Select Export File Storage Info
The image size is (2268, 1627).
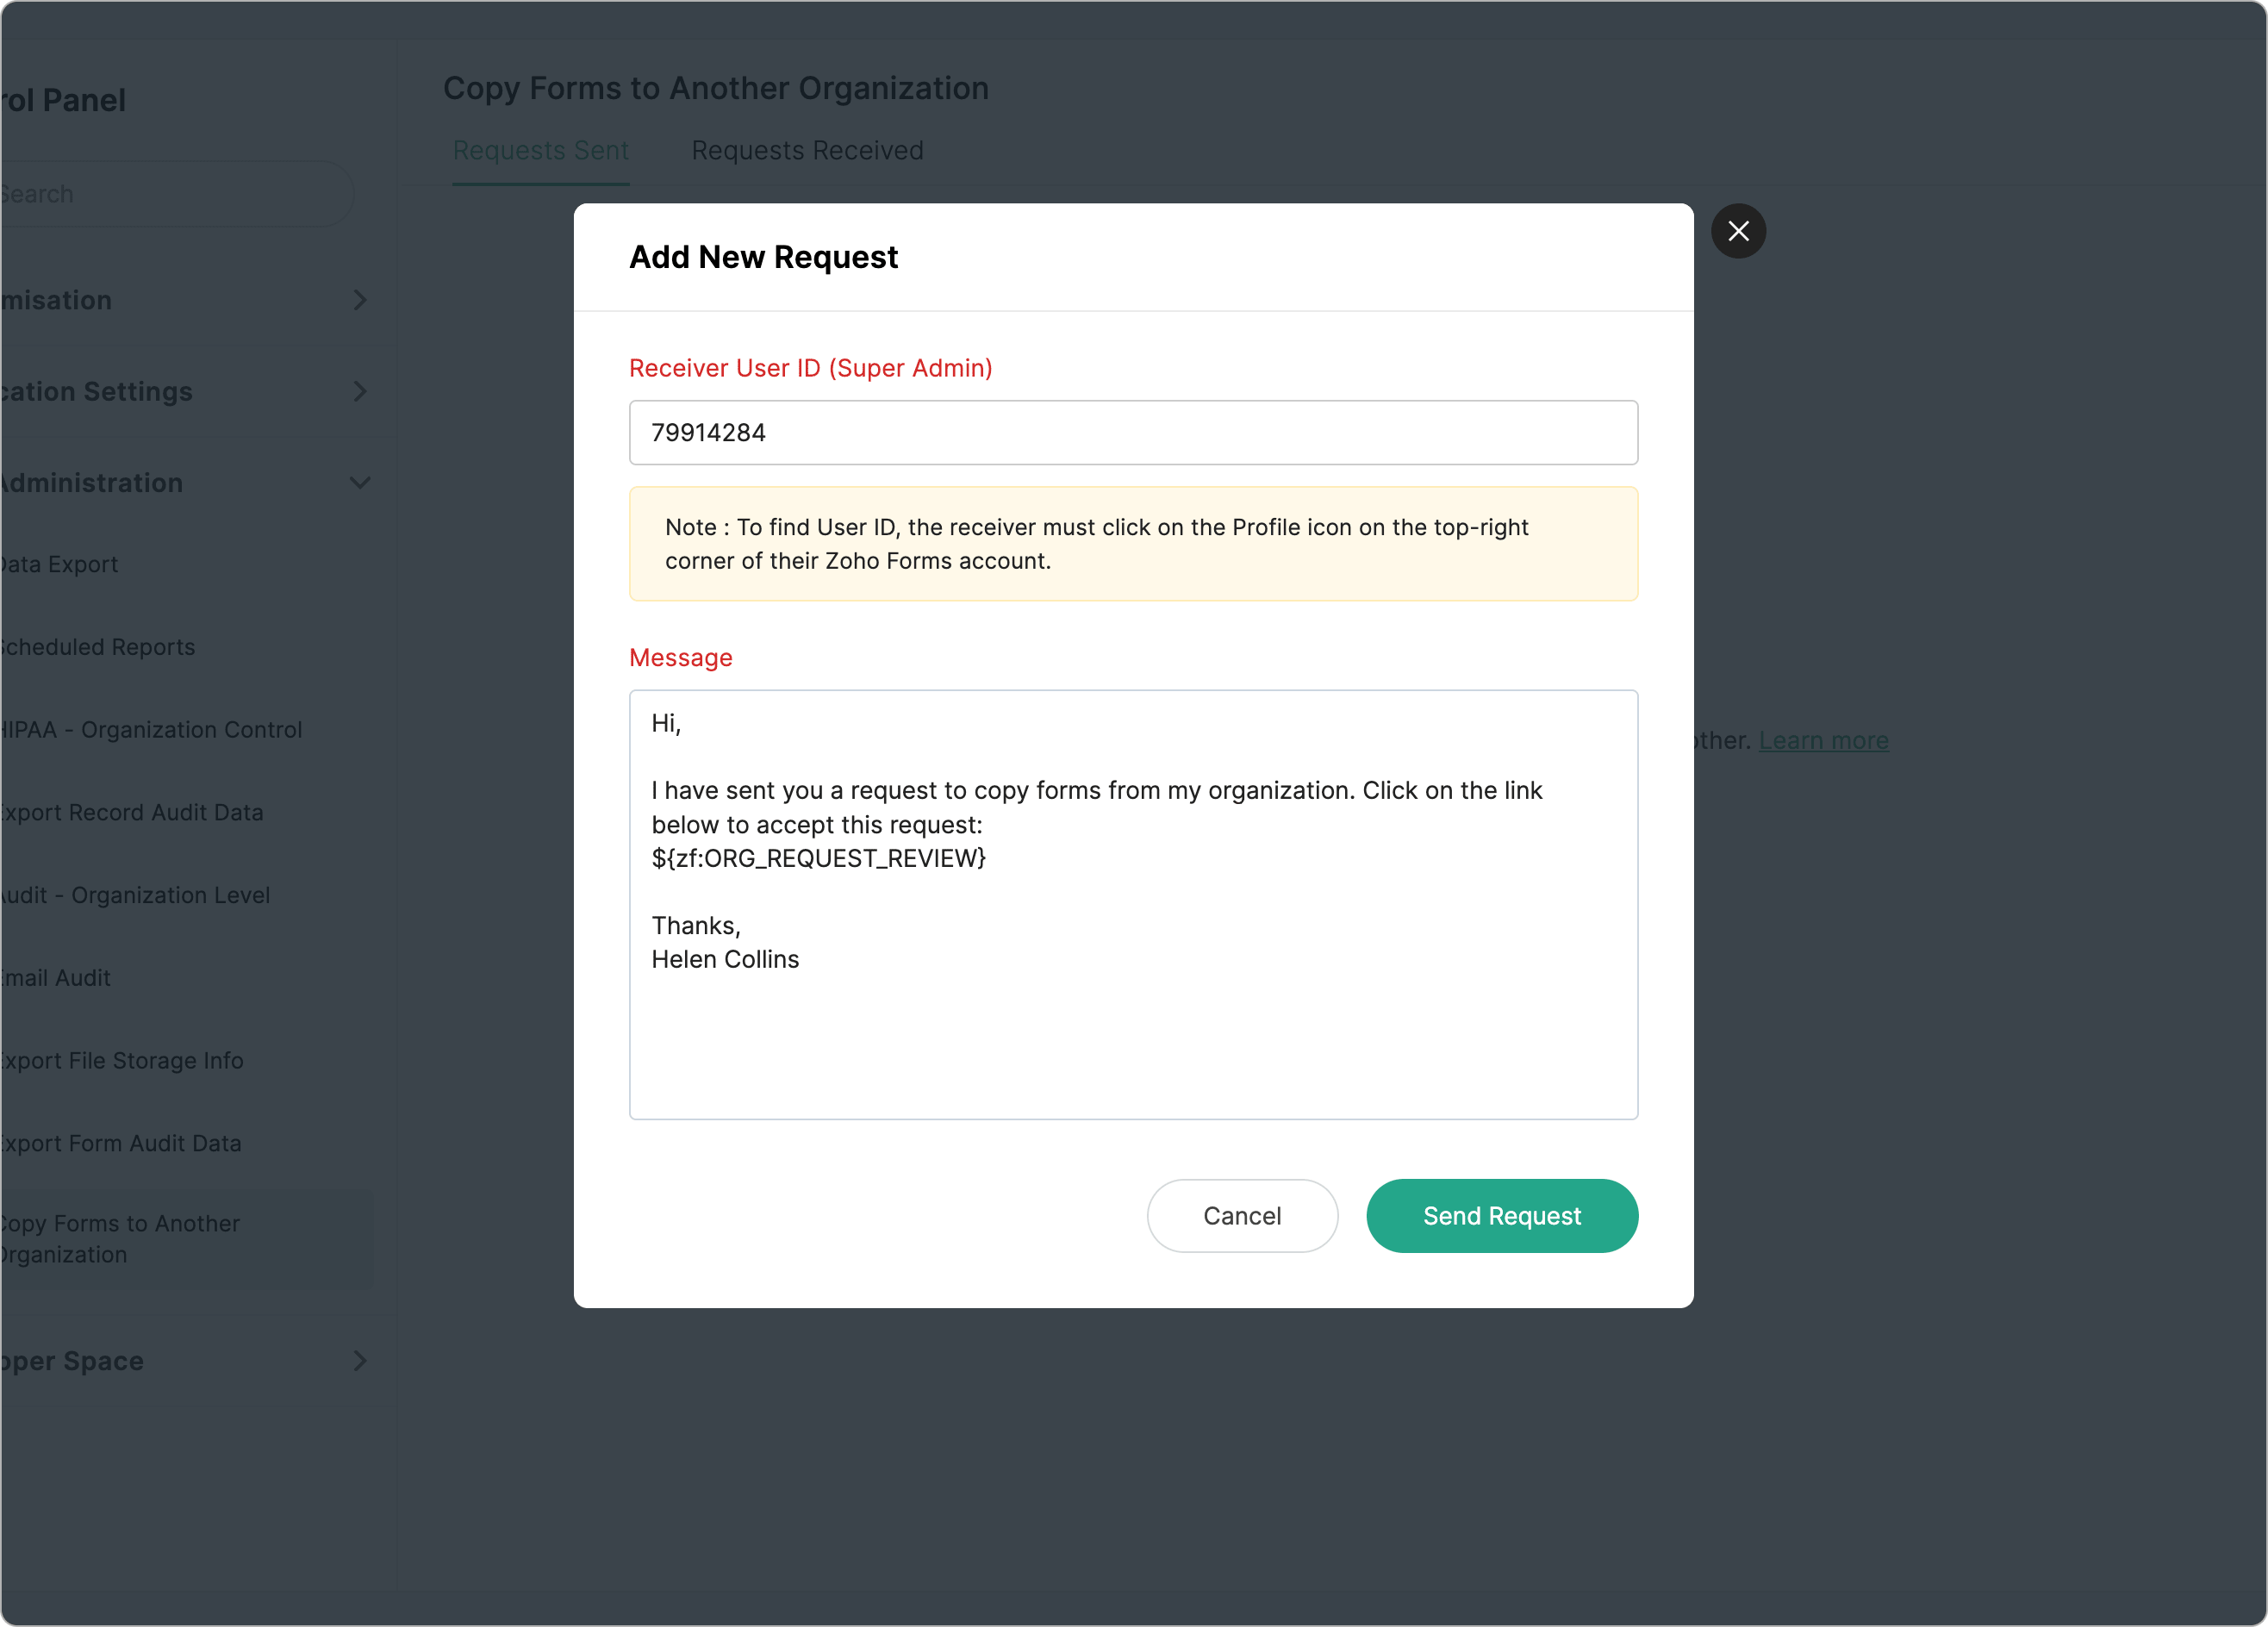click(x=122, y=1060)
